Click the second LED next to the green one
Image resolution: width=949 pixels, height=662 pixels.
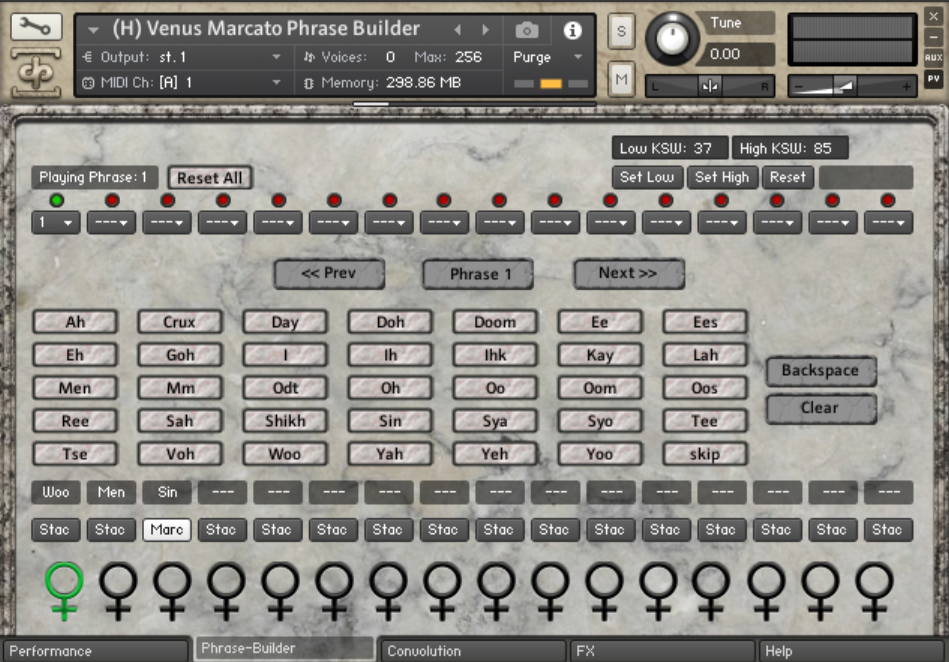point(112,200)
